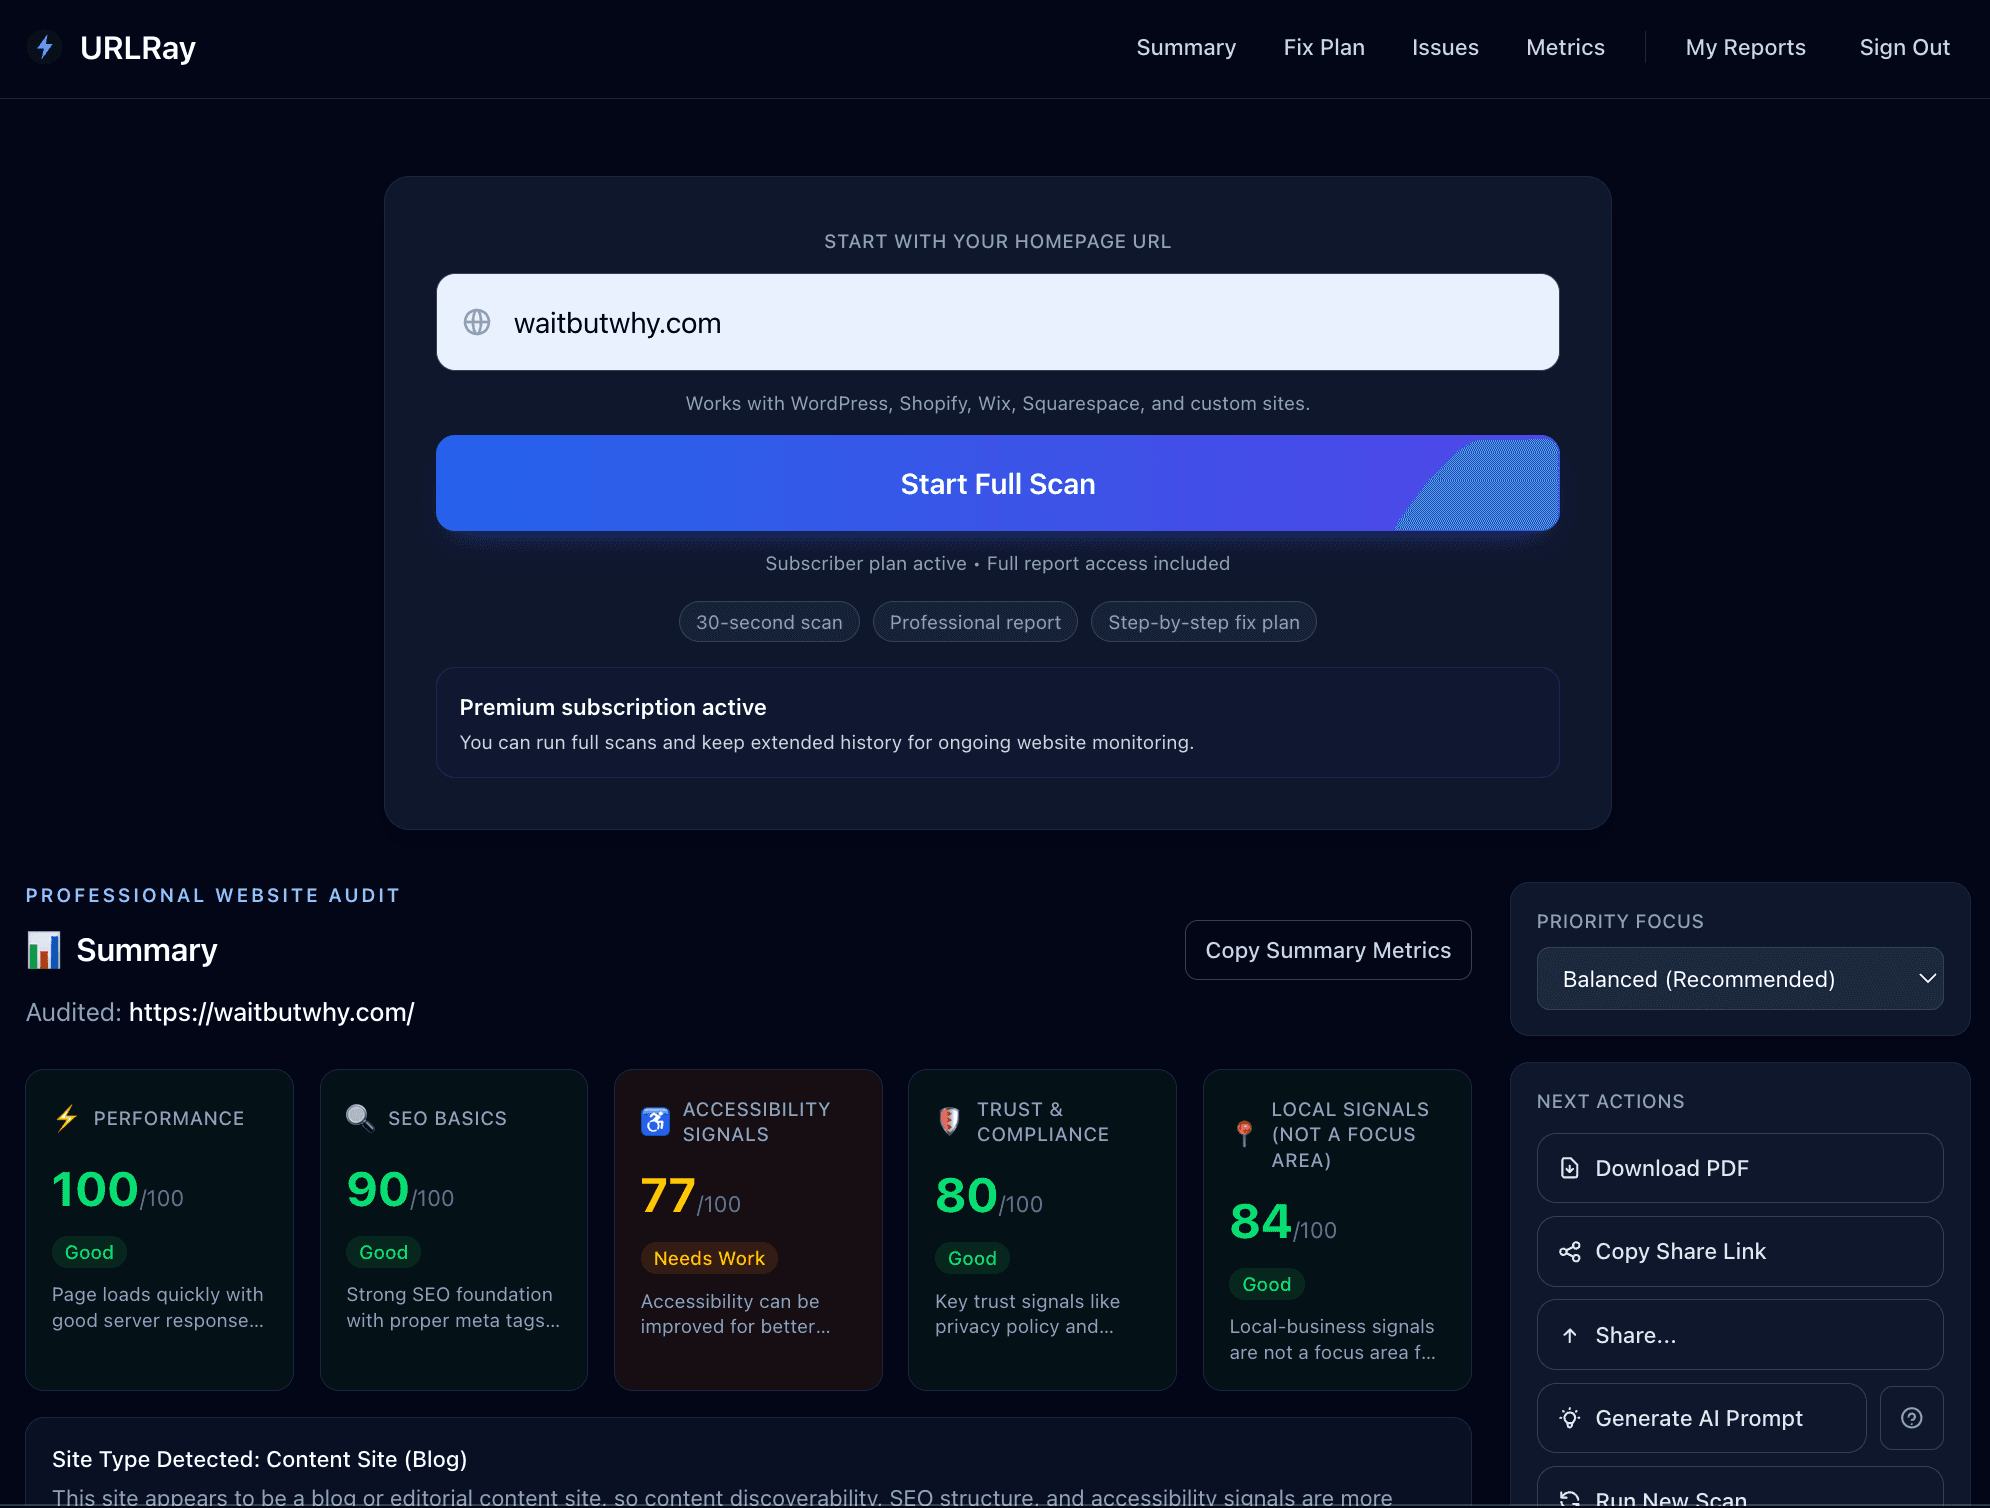Click the SEO Basics magnifying glass icon

(360, 1118)
